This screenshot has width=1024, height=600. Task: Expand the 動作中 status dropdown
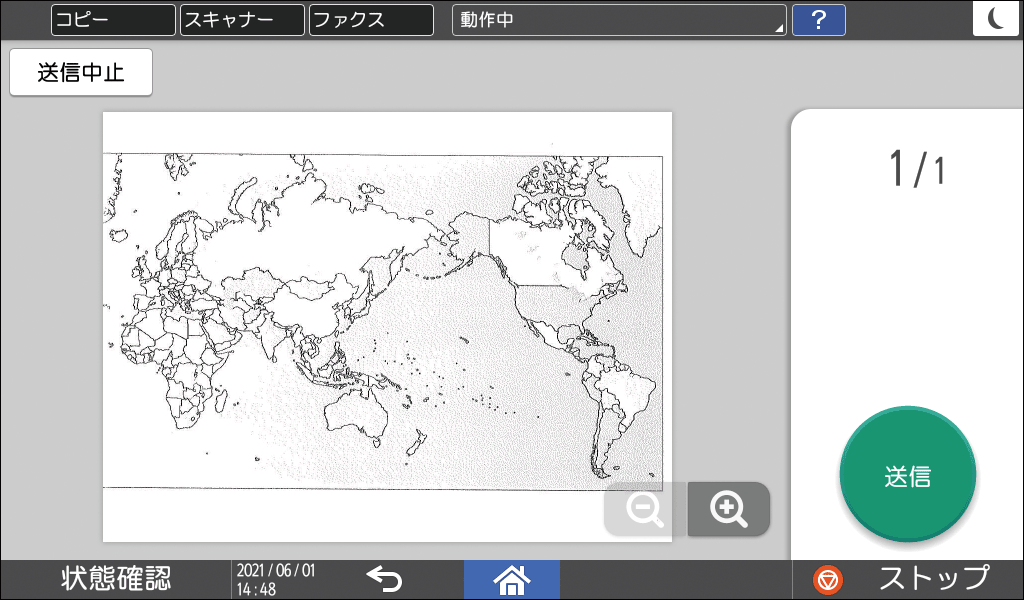[x=618, y=20]
